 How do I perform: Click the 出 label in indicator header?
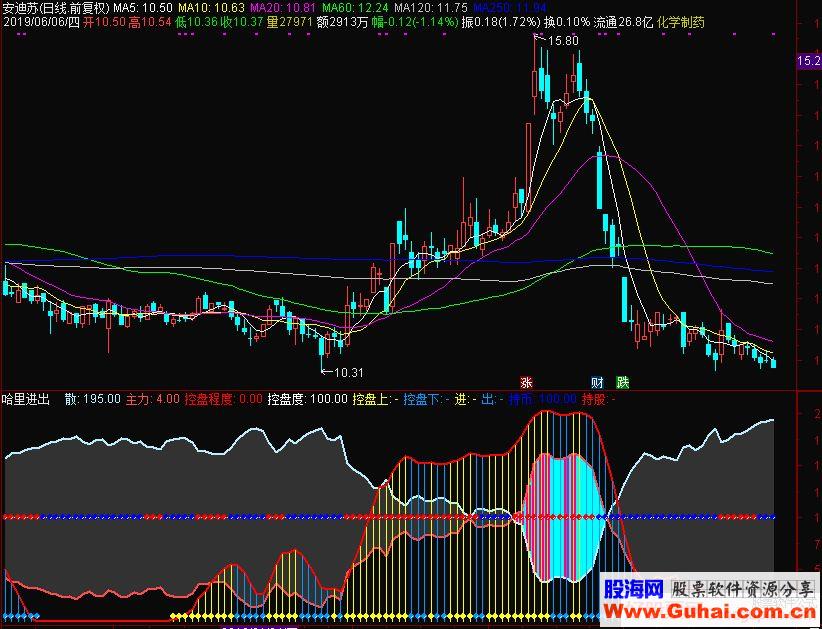(493, 399)
